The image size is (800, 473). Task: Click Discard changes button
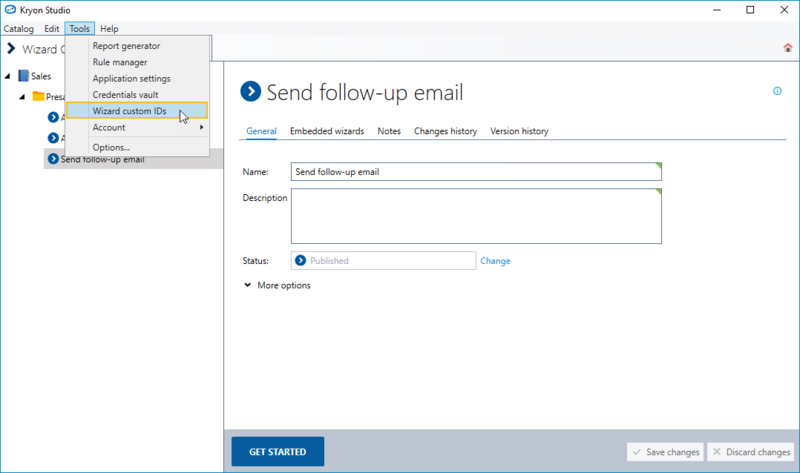tap(751, 452)
